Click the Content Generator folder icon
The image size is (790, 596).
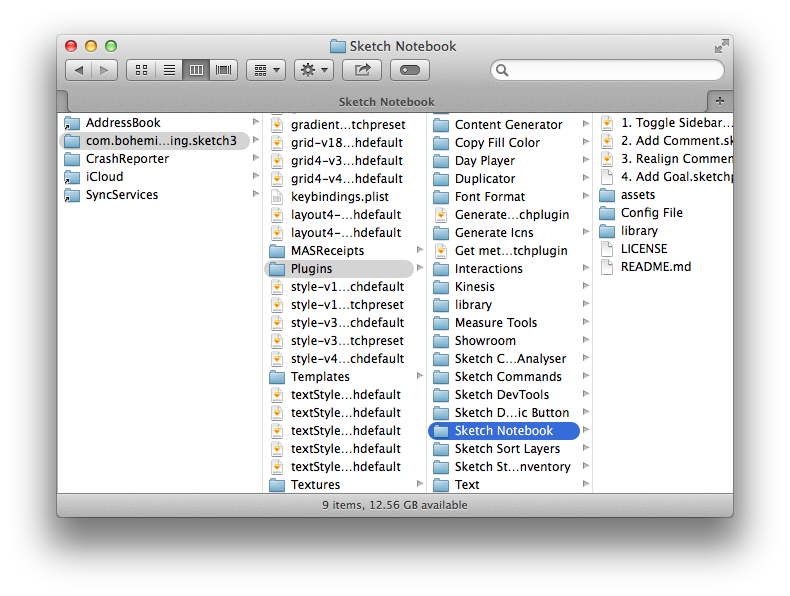[441, 124]
